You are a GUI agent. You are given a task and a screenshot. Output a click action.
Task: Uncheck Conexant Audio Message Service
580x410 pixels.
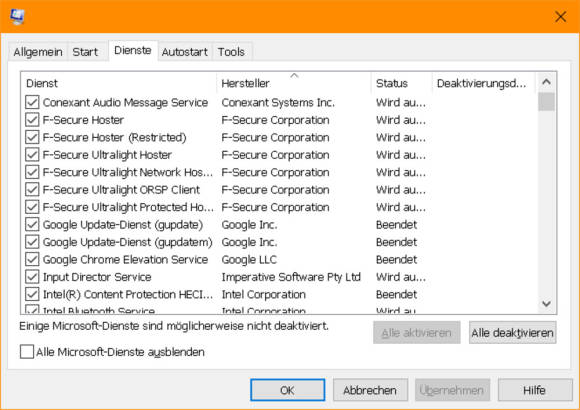click(32, 102)
